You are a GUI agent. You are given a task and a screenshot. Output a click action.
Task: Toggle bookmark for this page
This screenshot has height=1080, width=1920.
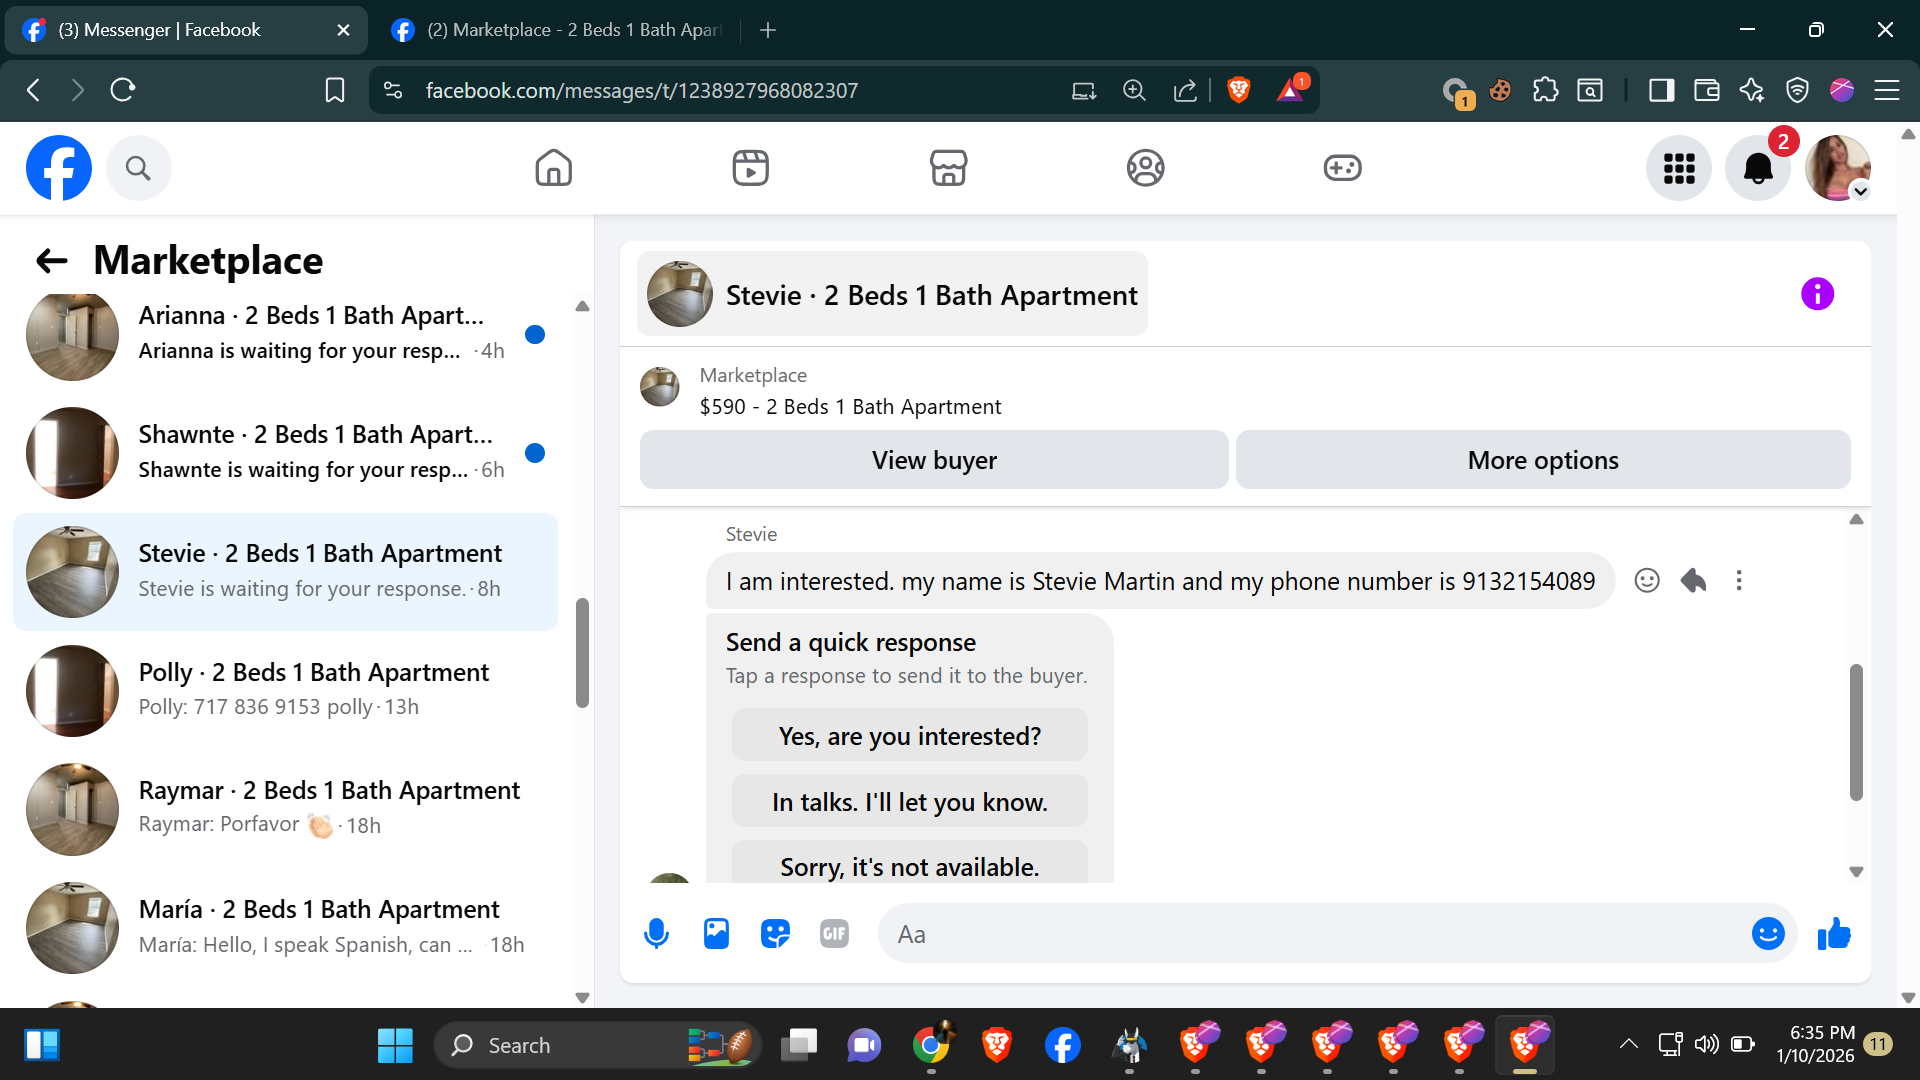pyautogui.click(x=335, y=90)
